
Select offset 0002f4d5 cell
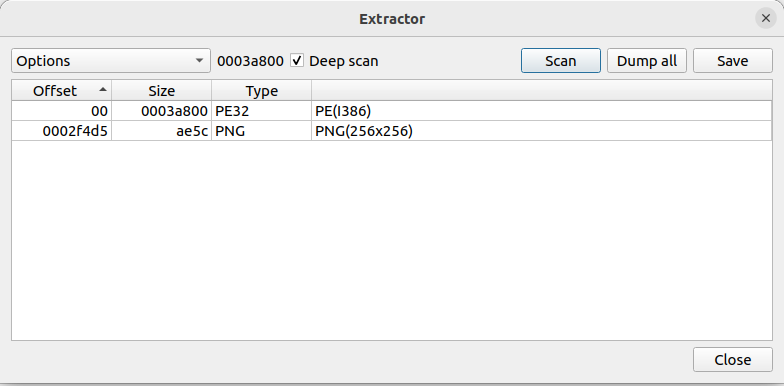(62, 131)
